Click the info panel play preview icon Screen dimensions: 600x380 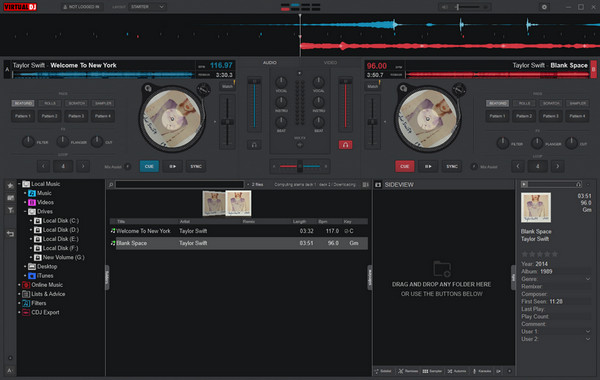(524, 184)
